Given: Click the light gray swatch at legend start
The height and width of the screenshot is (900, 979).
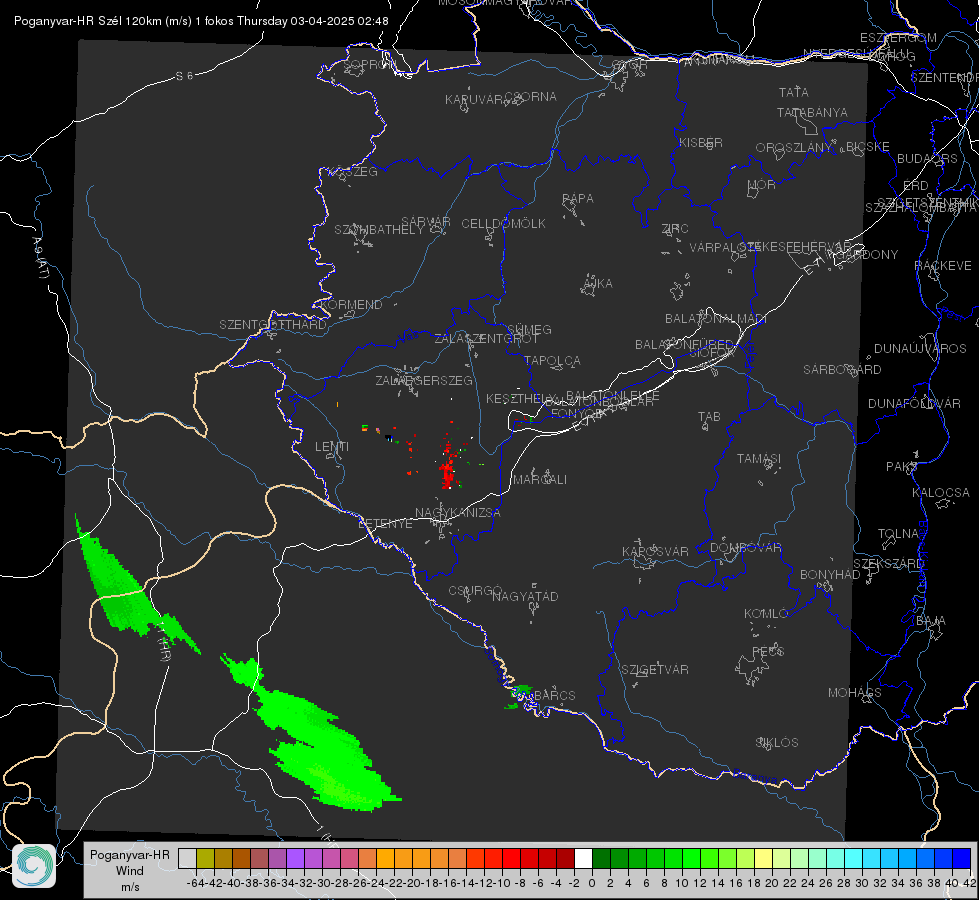Looking at the screenshot, I should click(187, 858).
